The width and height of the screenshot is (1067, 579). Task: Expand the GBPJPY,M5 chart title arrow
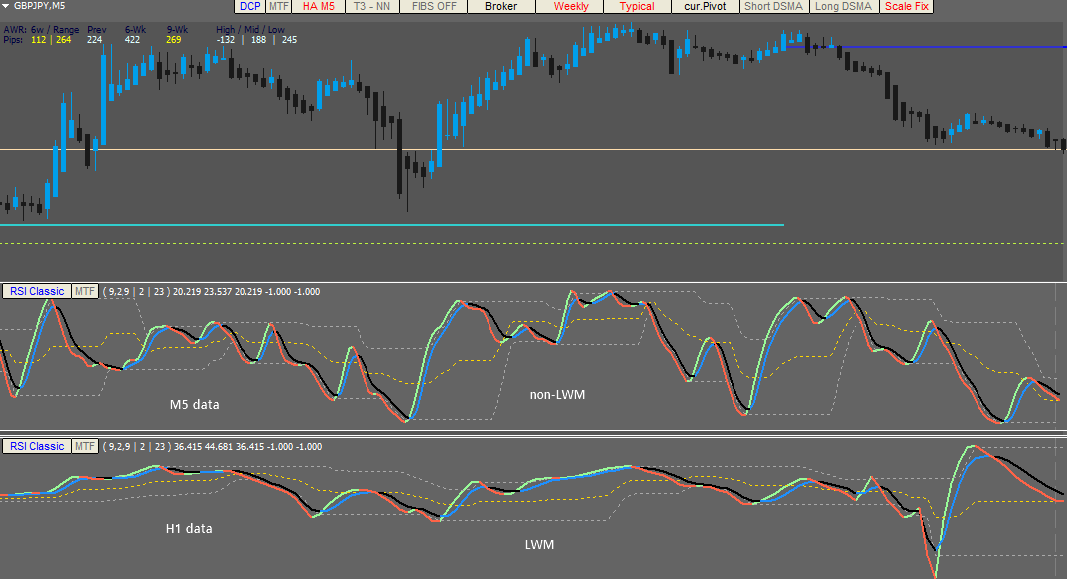(5, 5)
